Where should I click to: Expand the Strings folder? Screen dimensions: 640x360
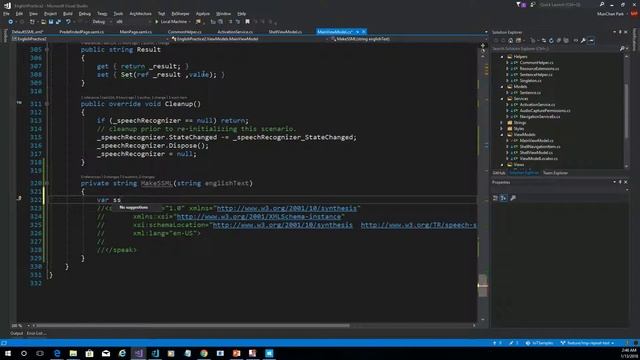[502, 122]
